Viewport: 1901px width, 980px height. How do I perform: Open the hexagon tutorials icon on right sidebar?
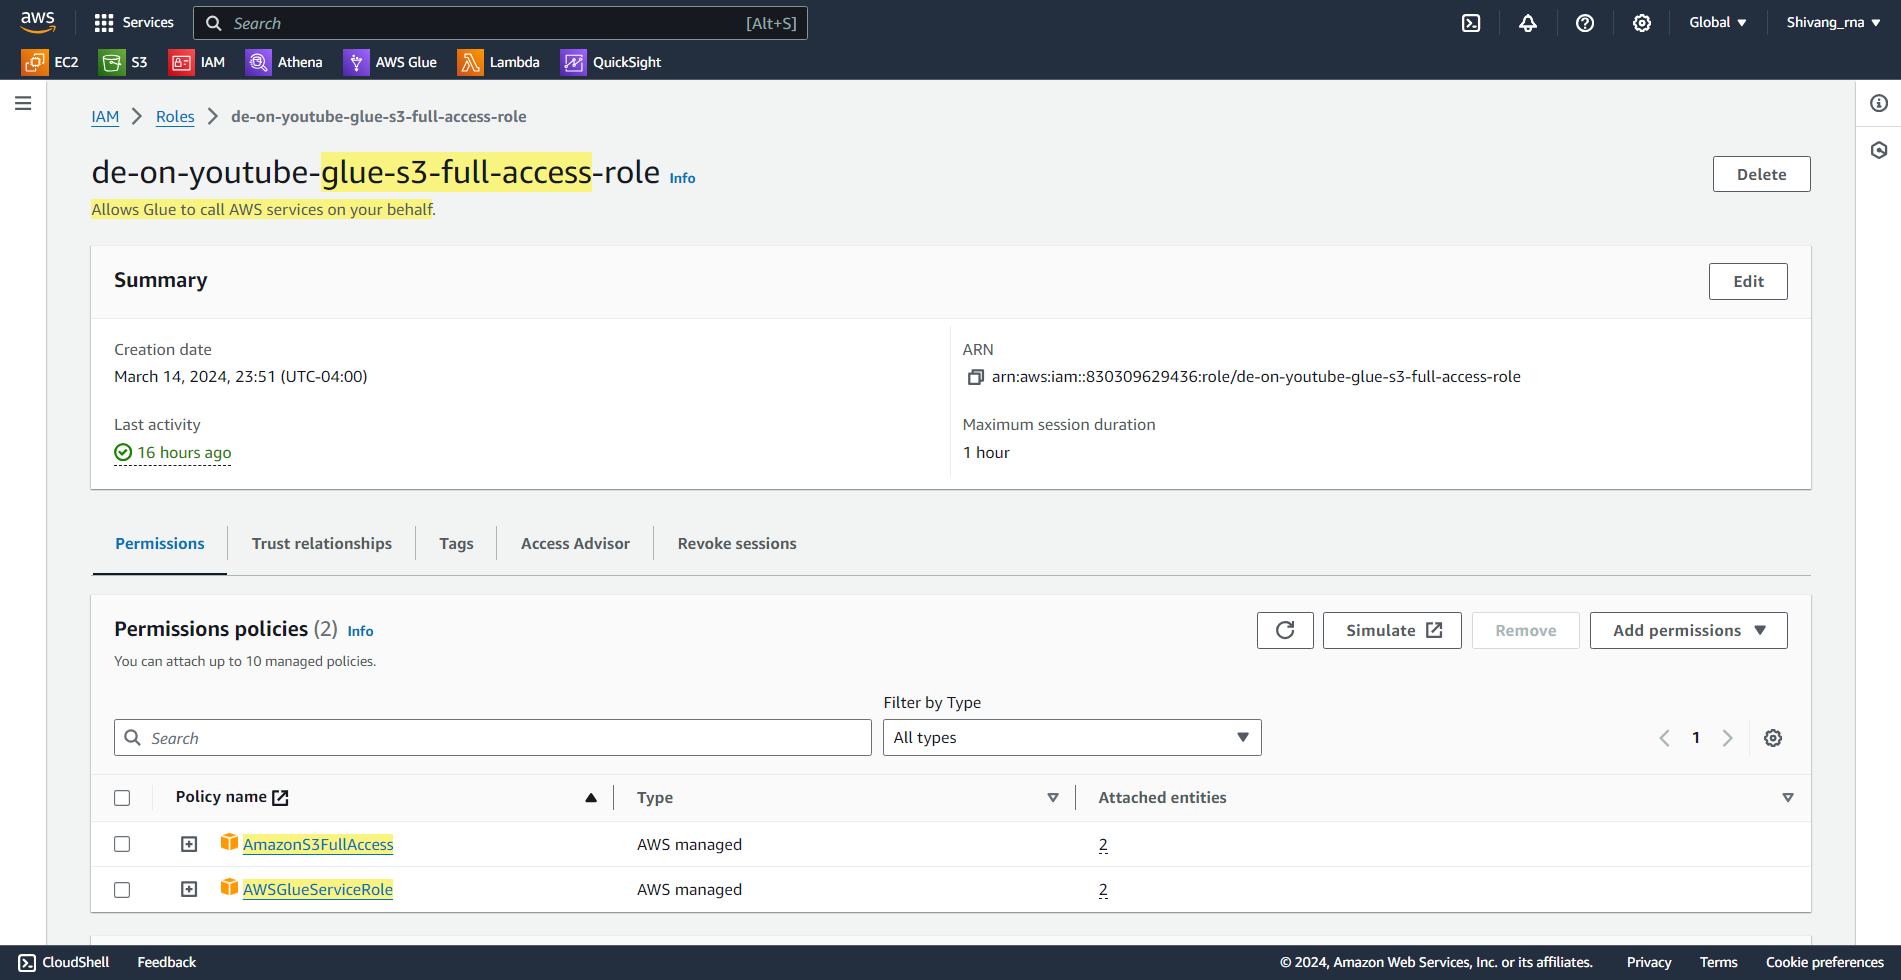tap(1879, 150)
